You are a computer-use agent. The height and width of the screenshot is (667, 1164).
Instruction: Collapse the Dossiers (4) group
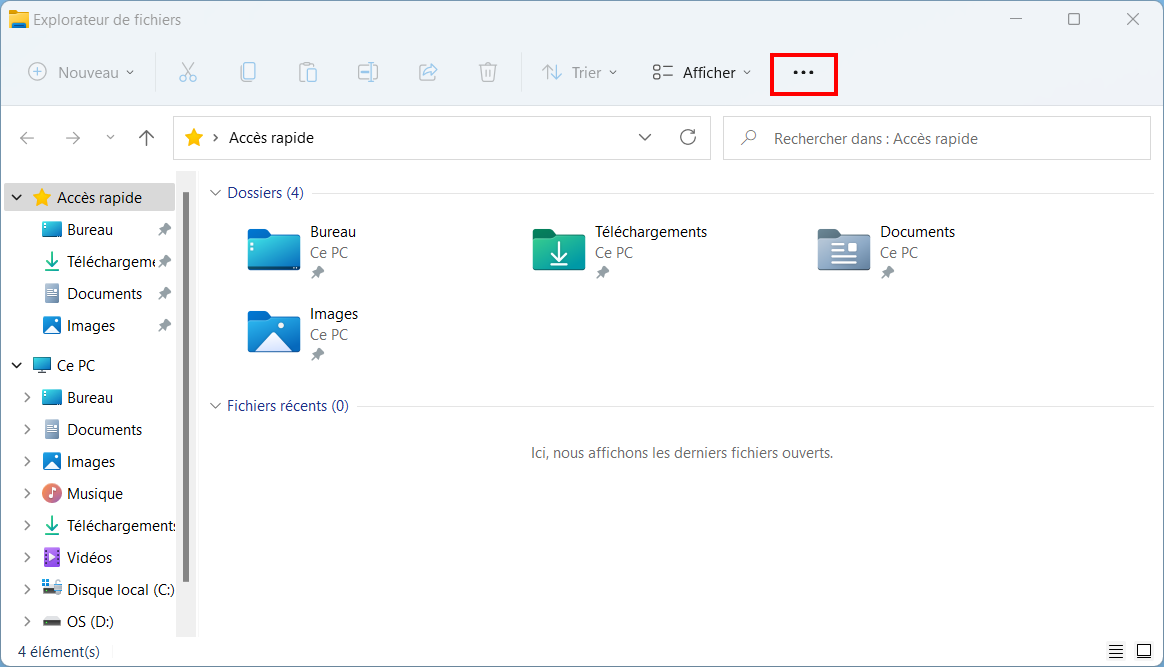point(215,193)
